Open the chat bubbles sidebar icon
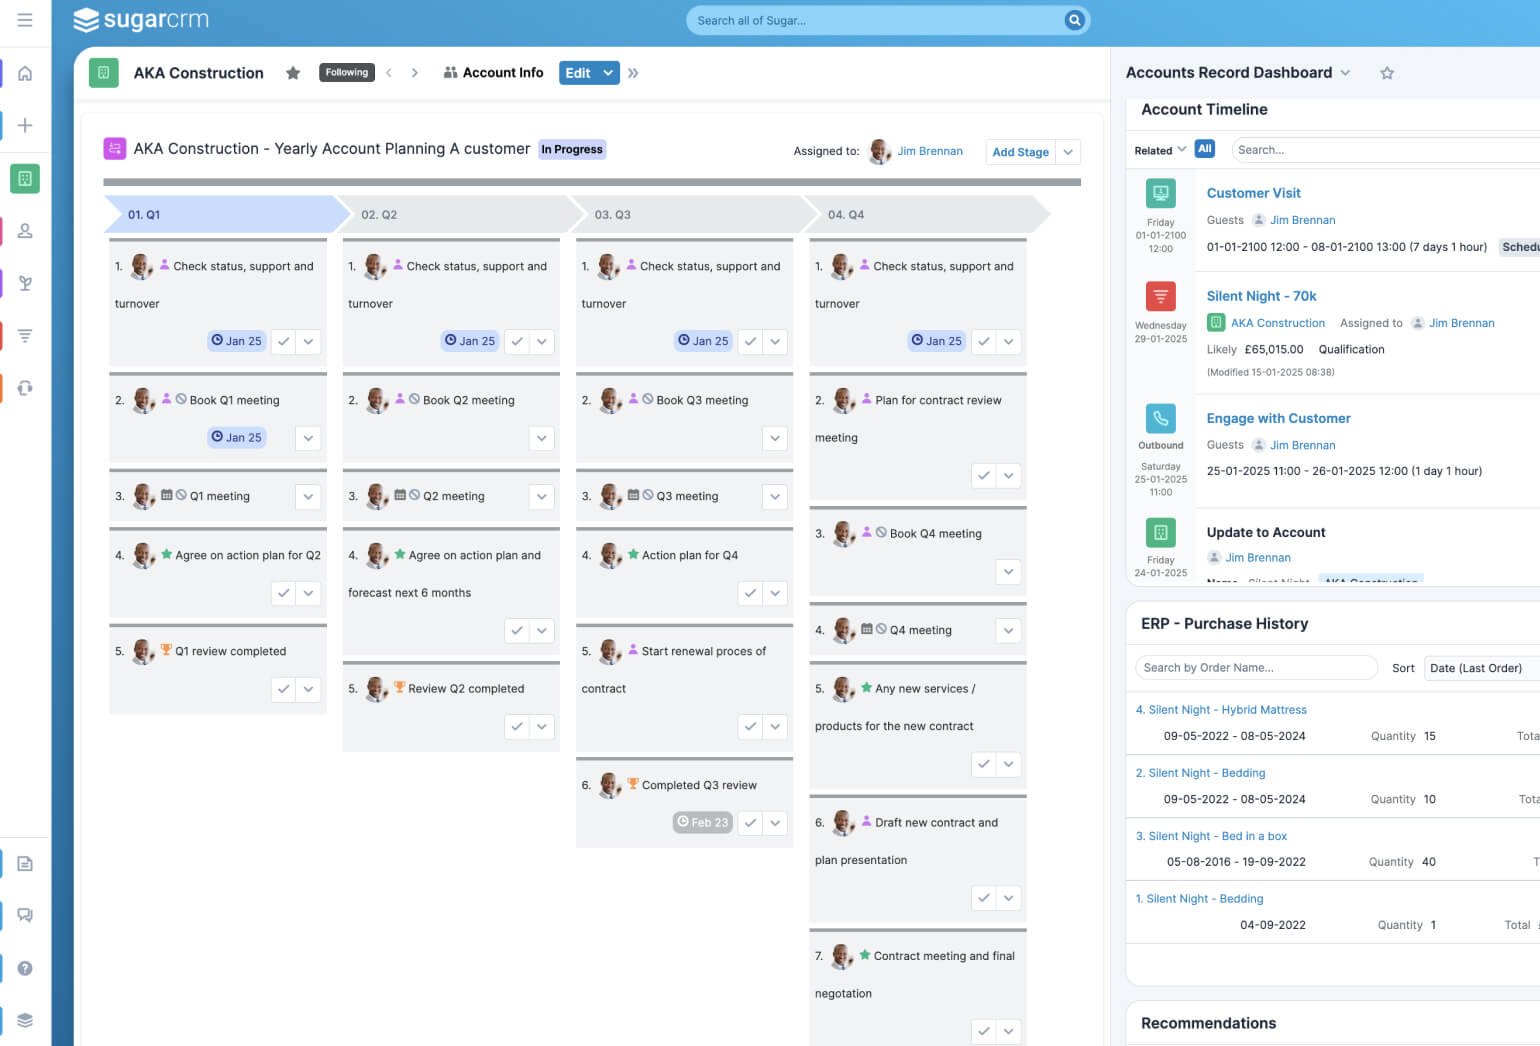 (25, 915)
